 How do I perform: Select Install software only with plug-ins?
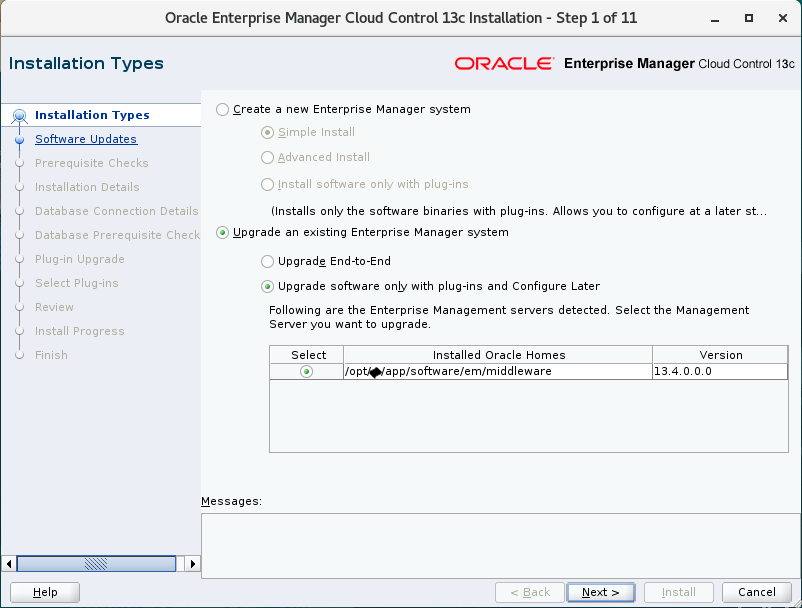point(267,184)
